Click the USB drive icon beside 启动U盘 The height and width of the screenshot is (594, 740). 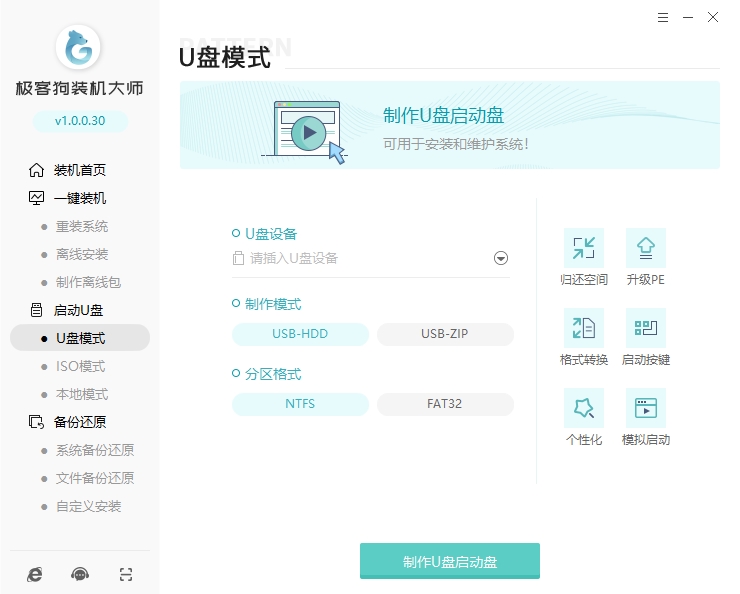point(36,310)
